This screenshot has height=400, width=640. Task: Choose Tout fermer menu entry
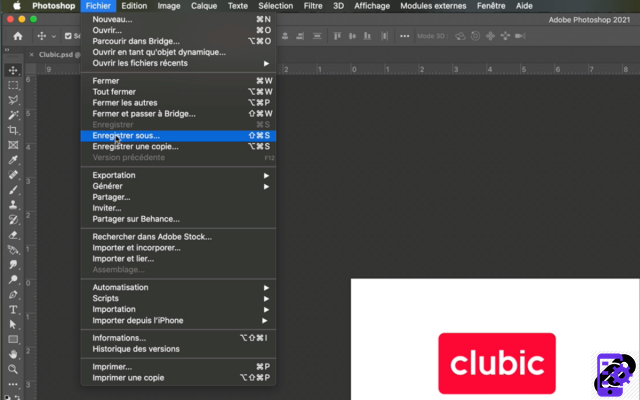[178, 92]
